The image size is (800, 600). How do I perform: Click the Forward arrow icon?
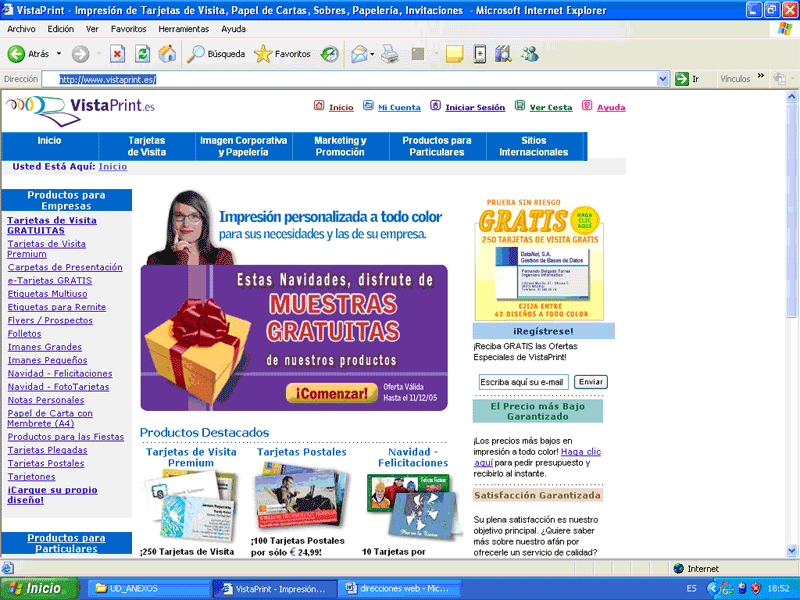pyautogui.click(x=80, y=54)
